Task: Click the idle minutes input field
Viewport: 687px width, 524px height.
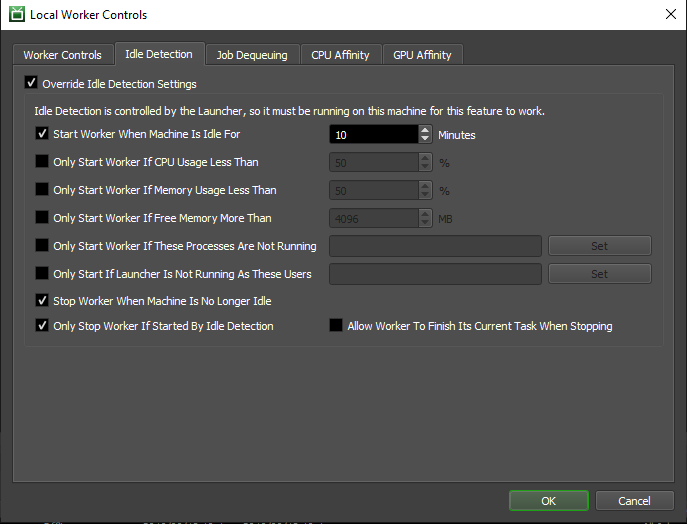Action: click(372, 135)
